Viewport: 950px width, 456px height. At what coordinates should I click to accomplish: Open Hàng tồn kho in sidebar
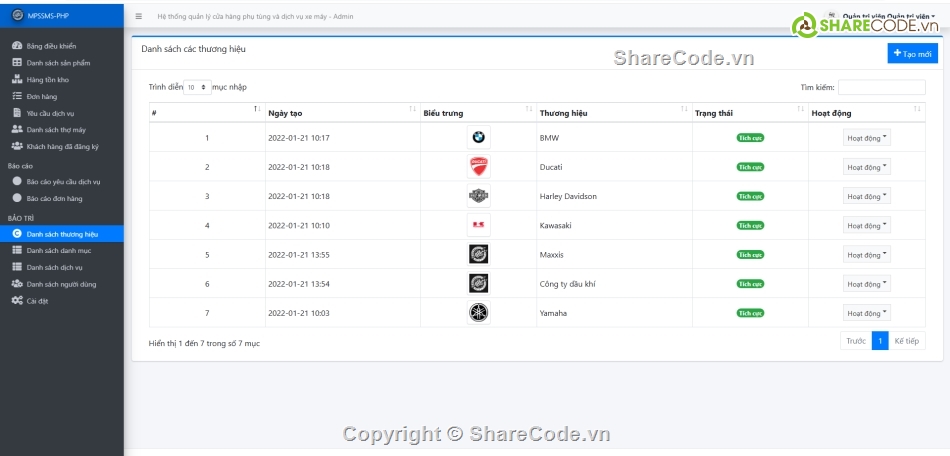[48, 80]
